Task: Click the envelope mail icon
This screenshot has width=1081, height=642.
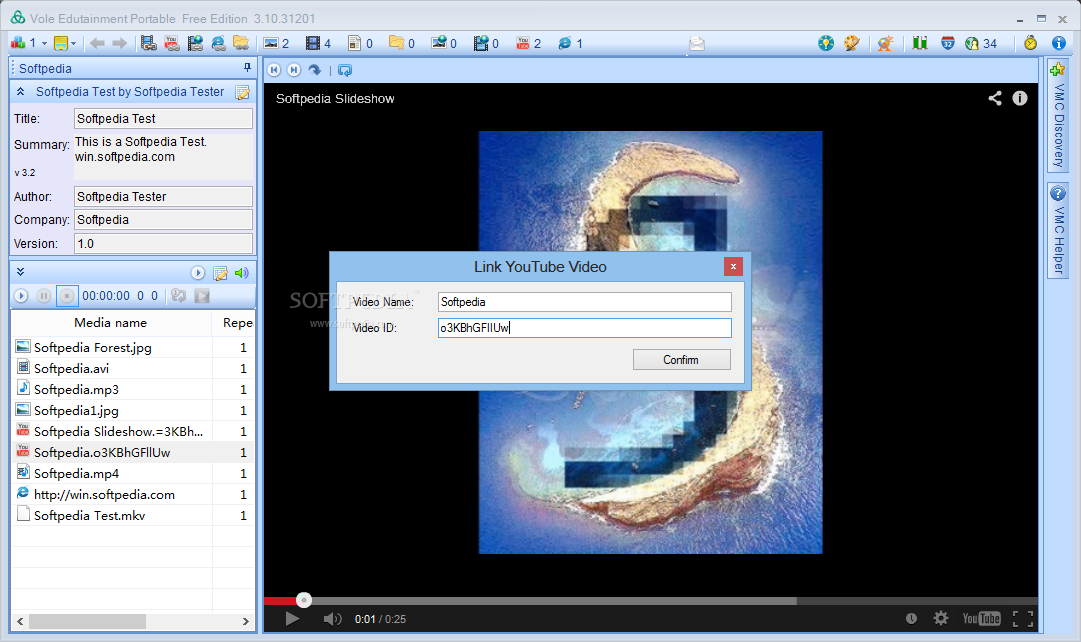Action: 697,44
